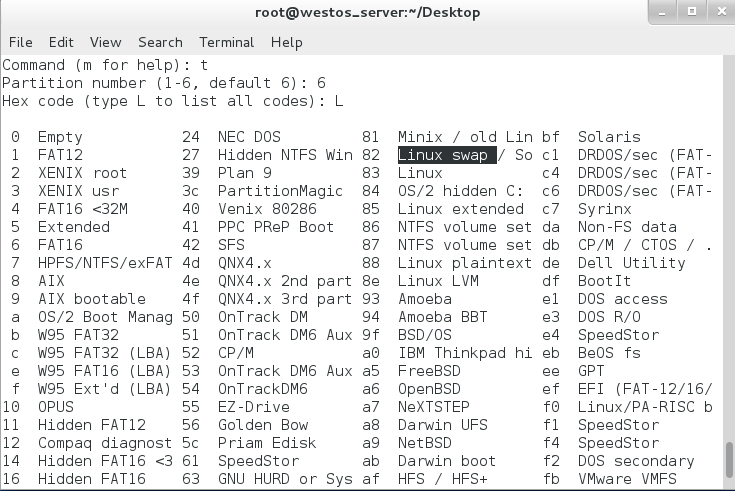Click the 'XENIX root' entry
Image resolution: width=735 pixels, height=491 pixels.
click(x=82, y=173)
